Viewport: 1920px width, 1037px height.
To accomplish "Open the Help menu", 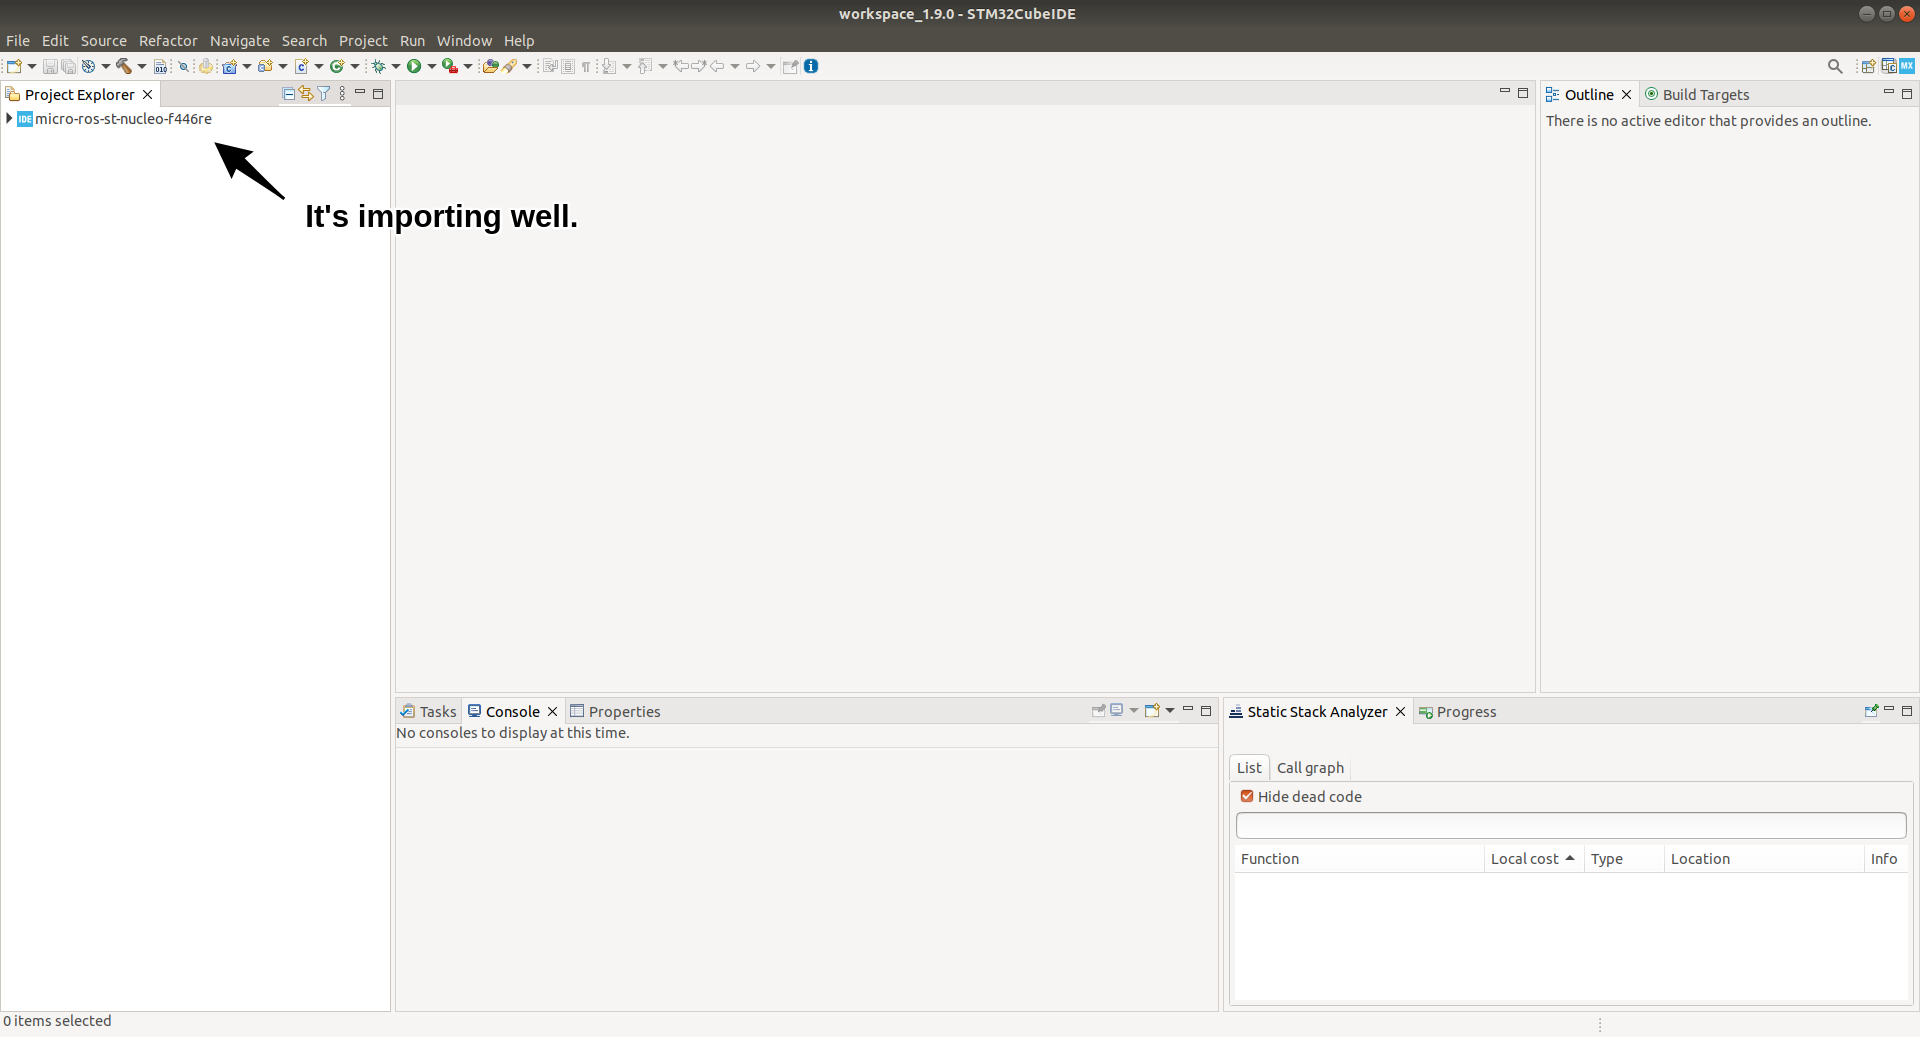I will click(519, 41).
